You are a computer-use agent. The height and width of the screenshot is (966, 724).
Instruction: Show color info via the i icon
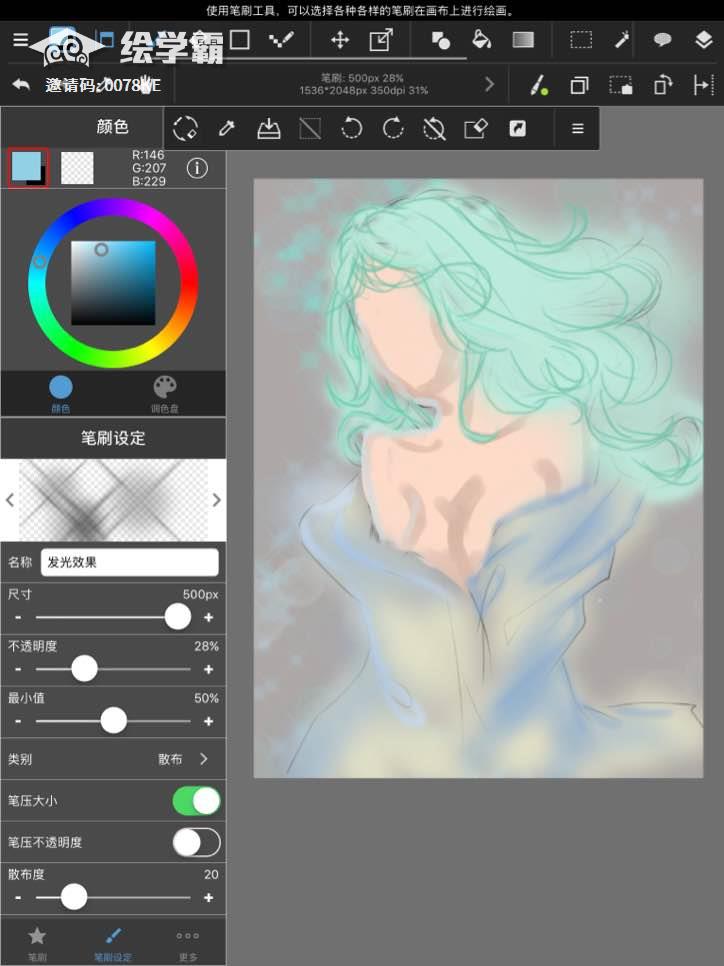coord(197,168)
